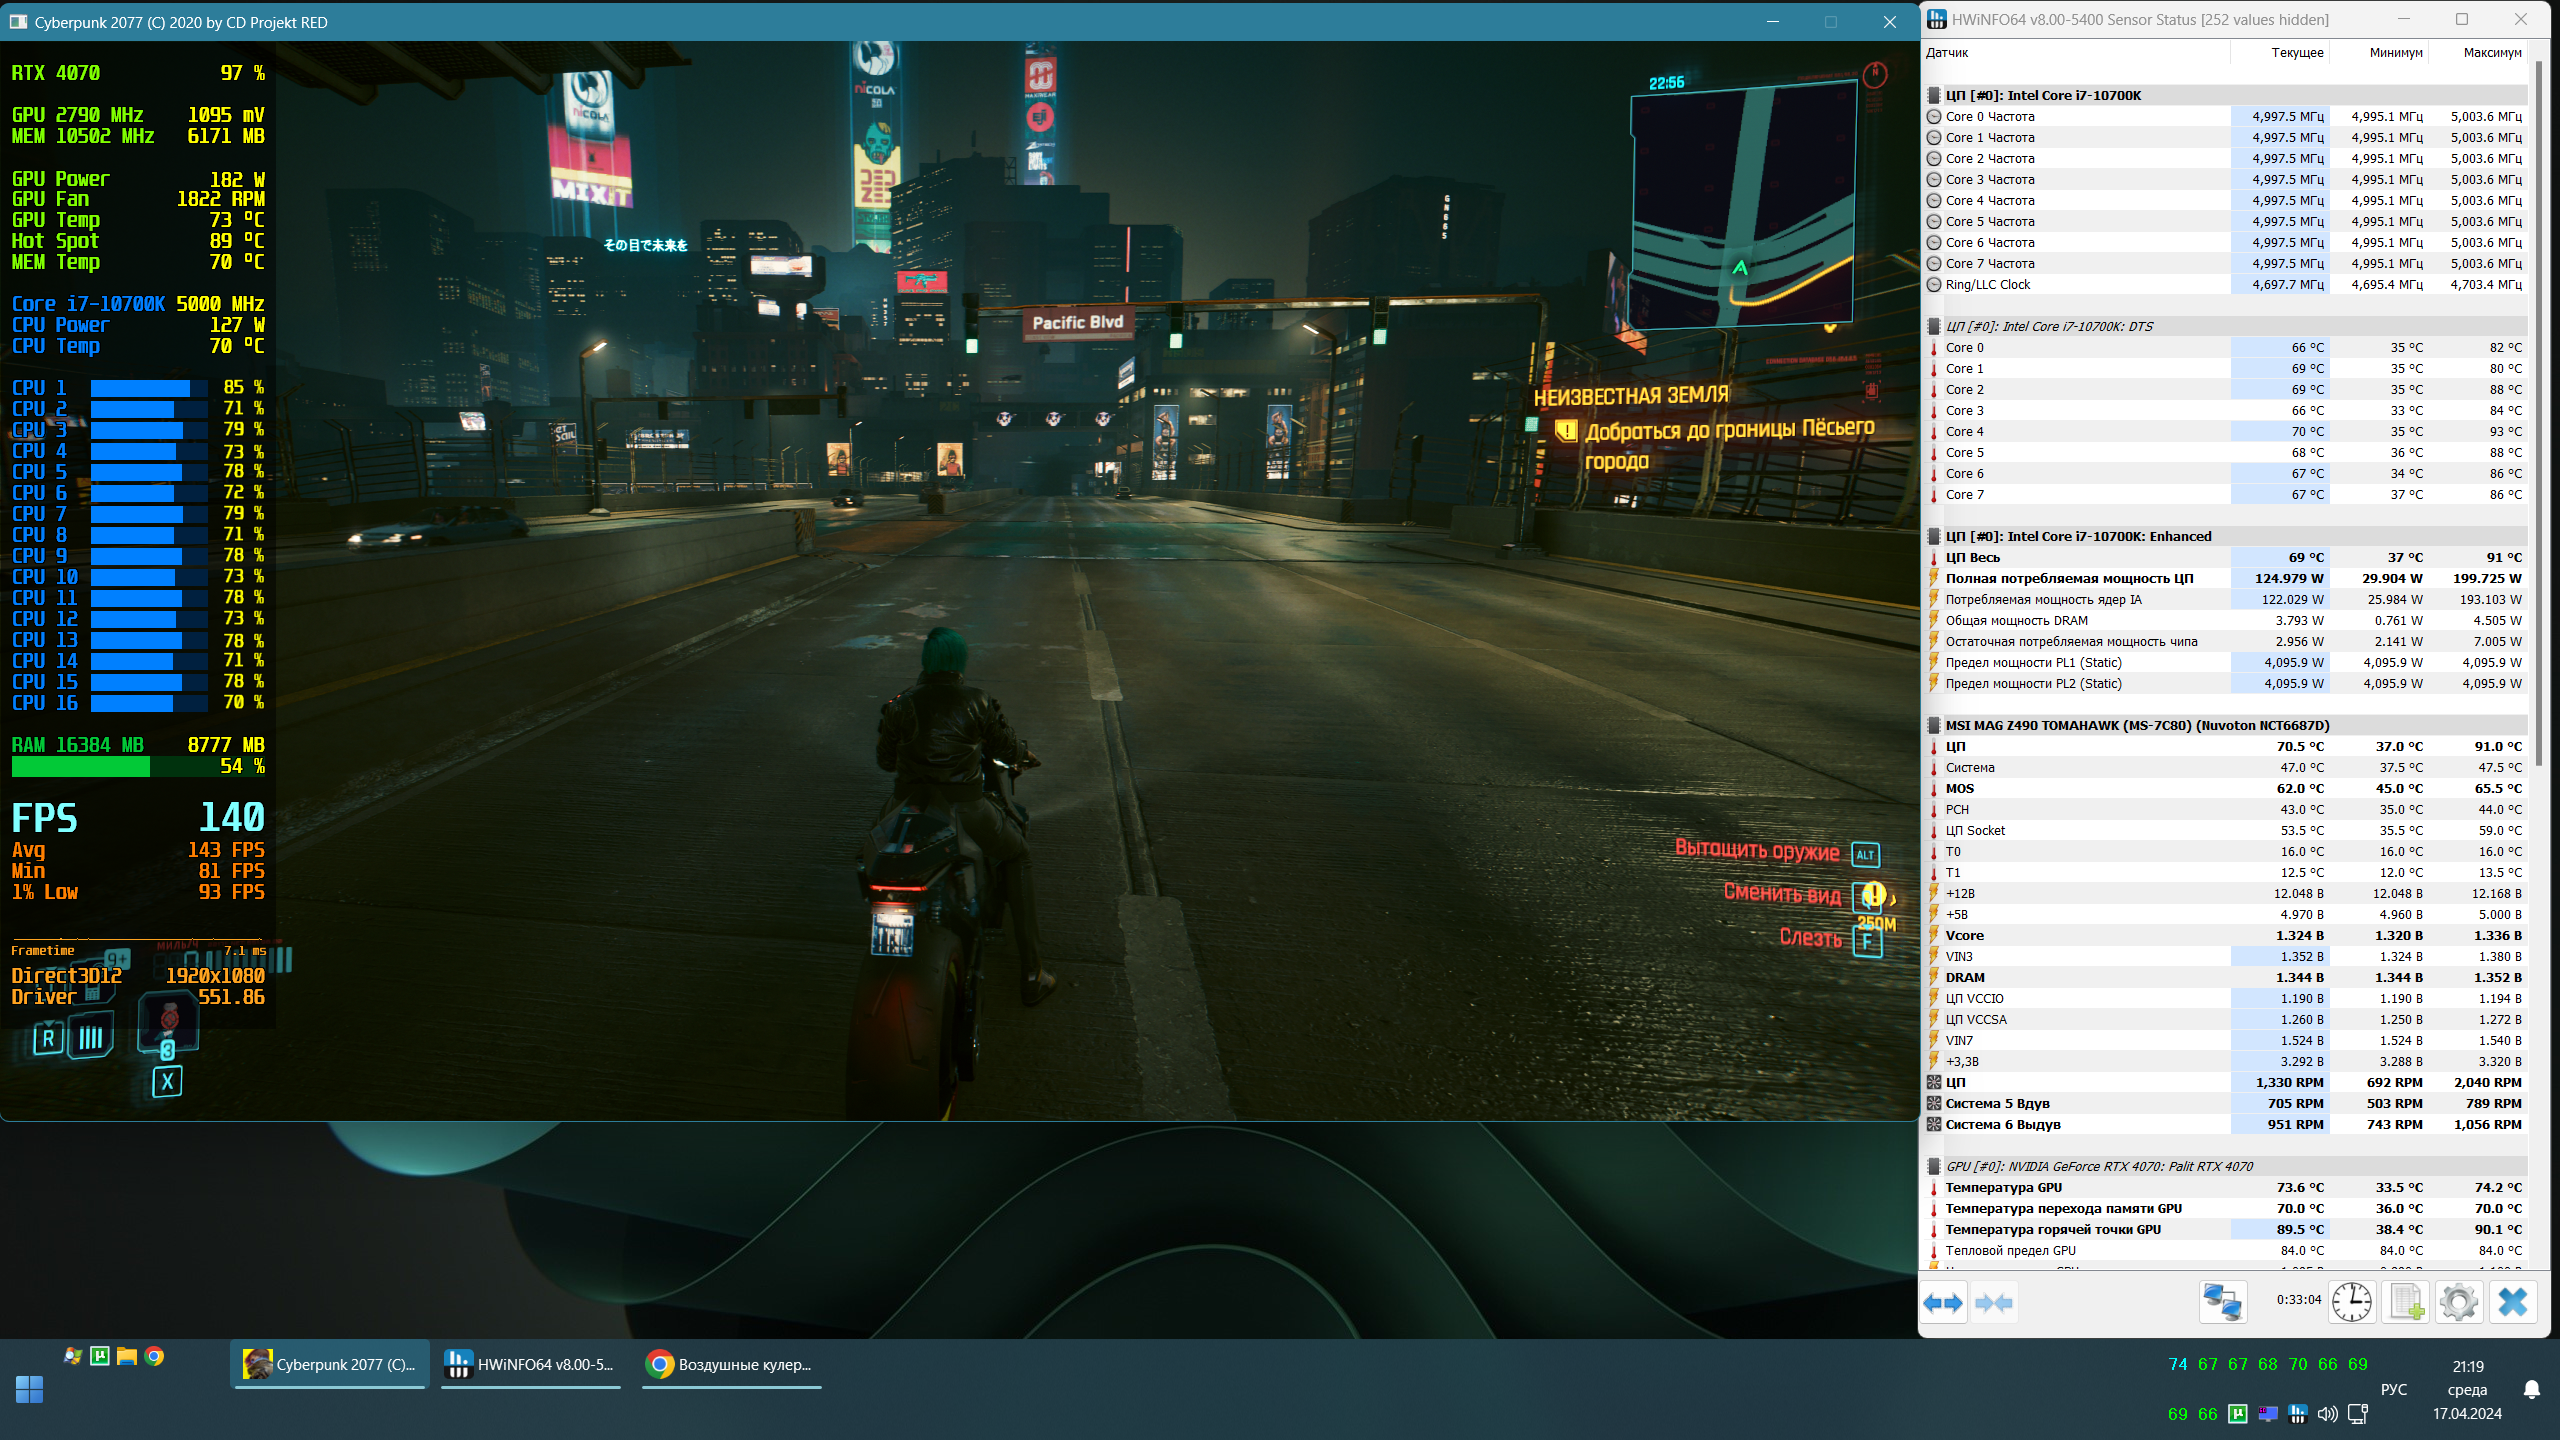2560x1440 pixels.
Task: Open notification center via bell icon
Action: [x=2531, y=1390]
